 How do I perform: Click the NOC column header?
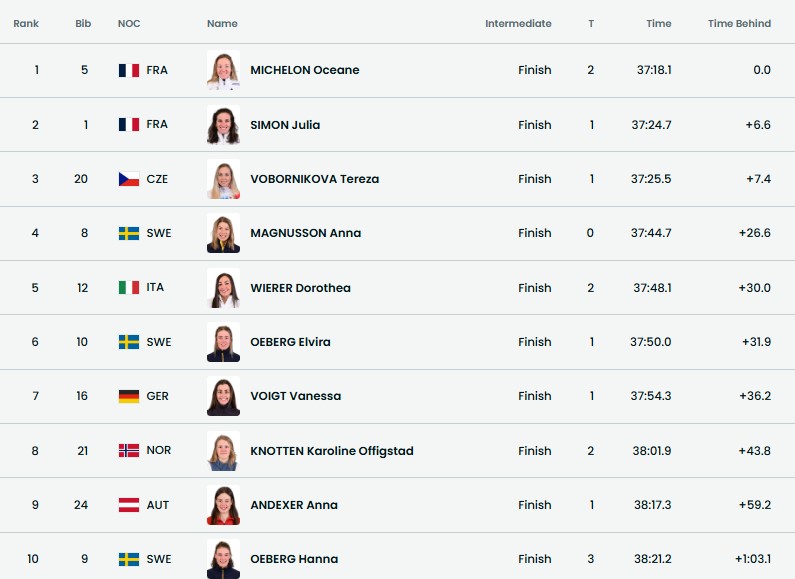(x=129, y=24)
